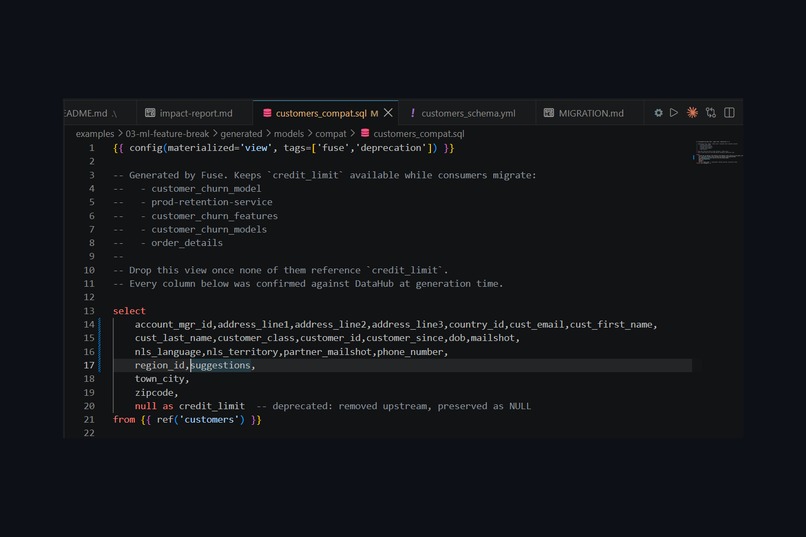
Task: Click the 'null' keyword on line 20
Action: [x=145, y=406]
